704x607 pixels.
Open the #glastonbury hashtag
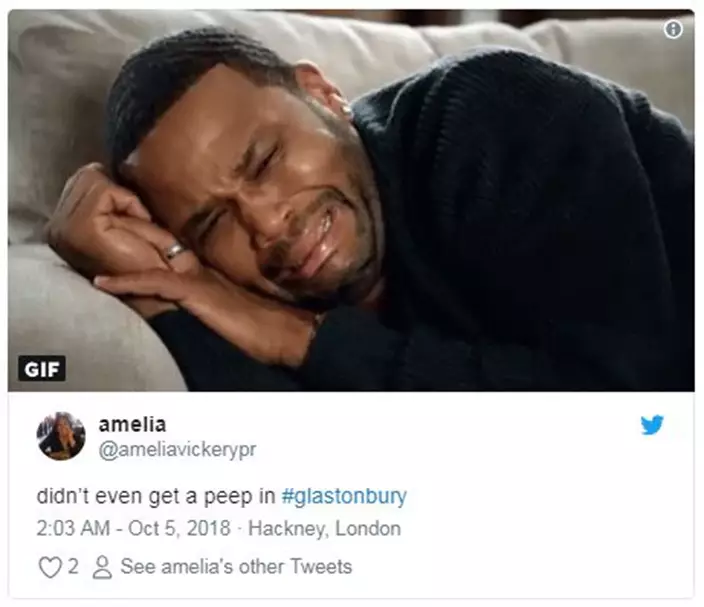coord(344,496)
